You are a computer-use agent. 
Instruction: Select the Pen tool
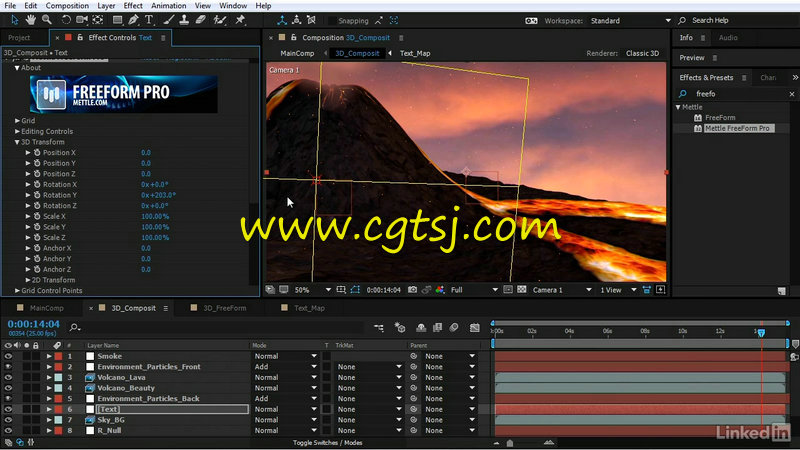[x=133, y=20]
